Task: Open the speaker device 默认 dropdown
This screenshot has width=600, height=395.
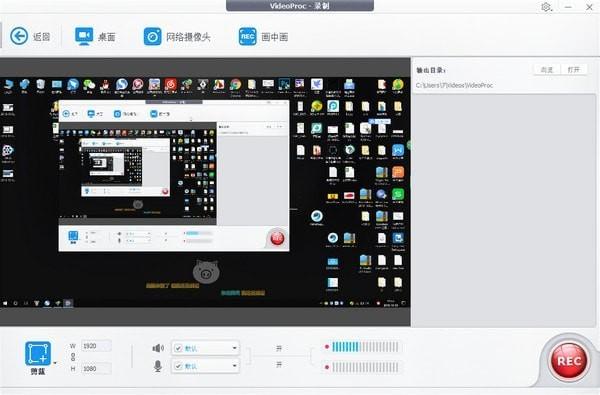Action: (x=205, y=348)
